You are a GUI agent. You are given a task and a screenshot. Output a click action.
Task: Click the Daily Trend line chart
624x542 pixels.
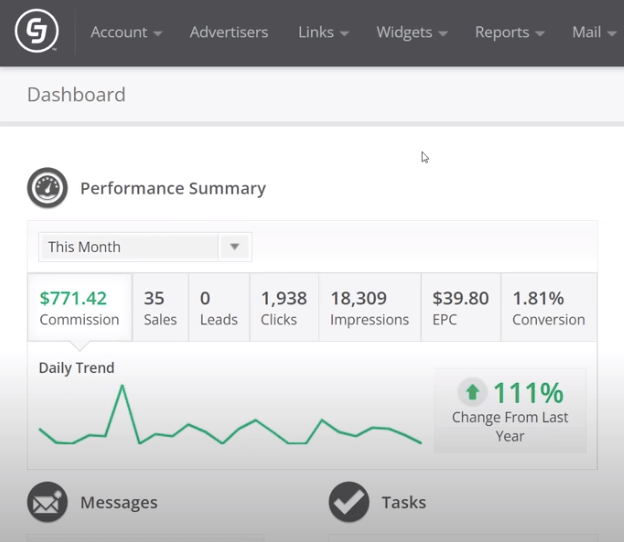coord(230,414)
